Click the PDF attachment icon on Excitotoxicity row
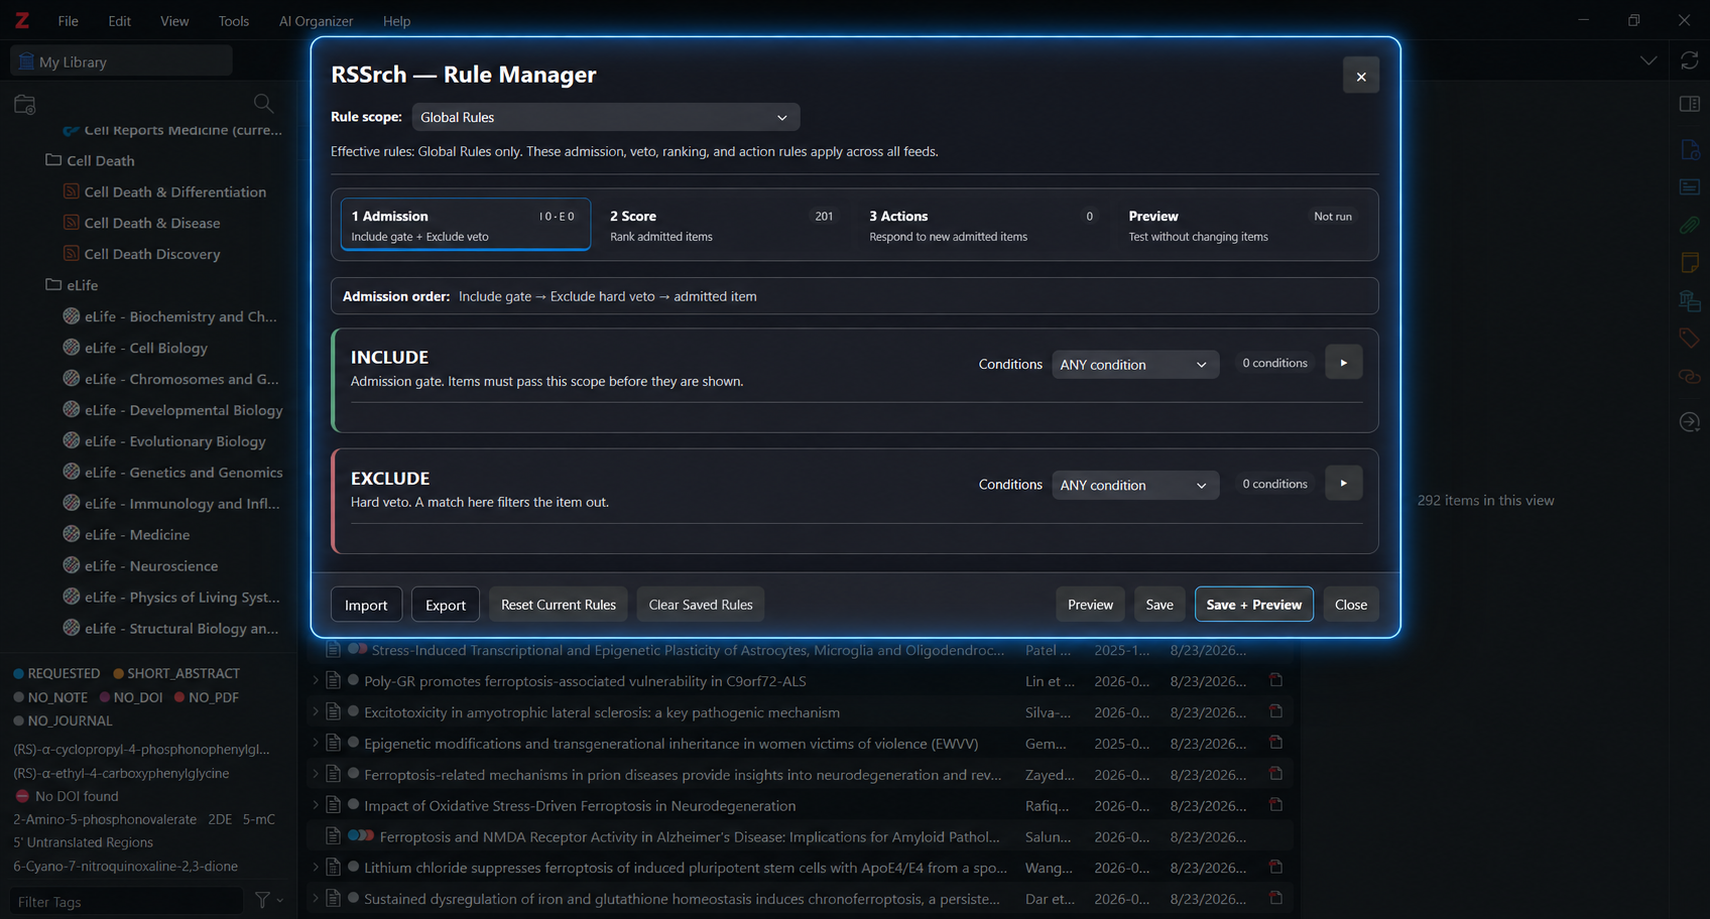The width and height of the screenshot is (1710, 919). tap(1276, 711)
